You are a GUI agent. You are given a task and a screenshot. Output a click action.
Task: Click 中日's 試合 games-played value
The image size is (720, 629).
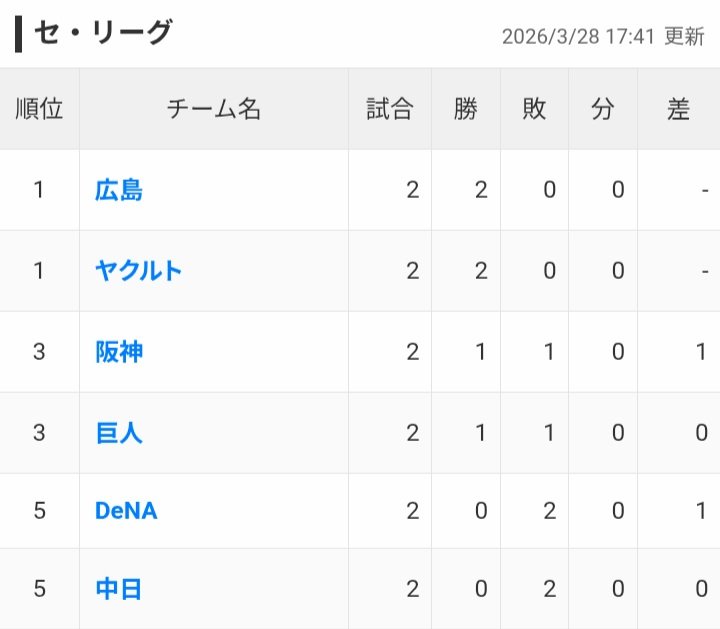413,590
